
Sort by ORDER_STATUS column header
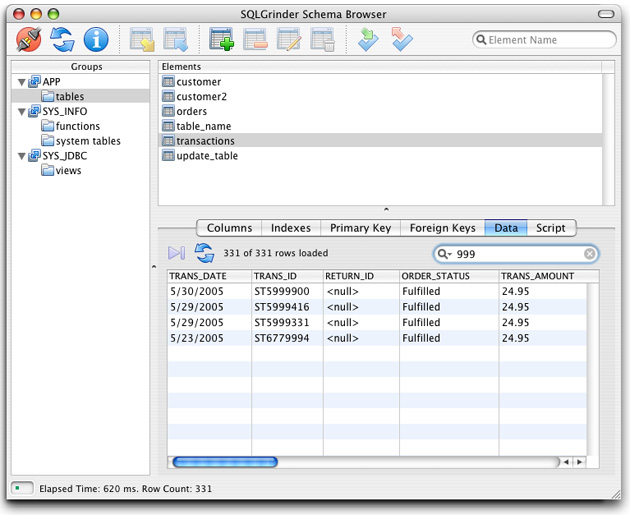[x=449, y=276]
